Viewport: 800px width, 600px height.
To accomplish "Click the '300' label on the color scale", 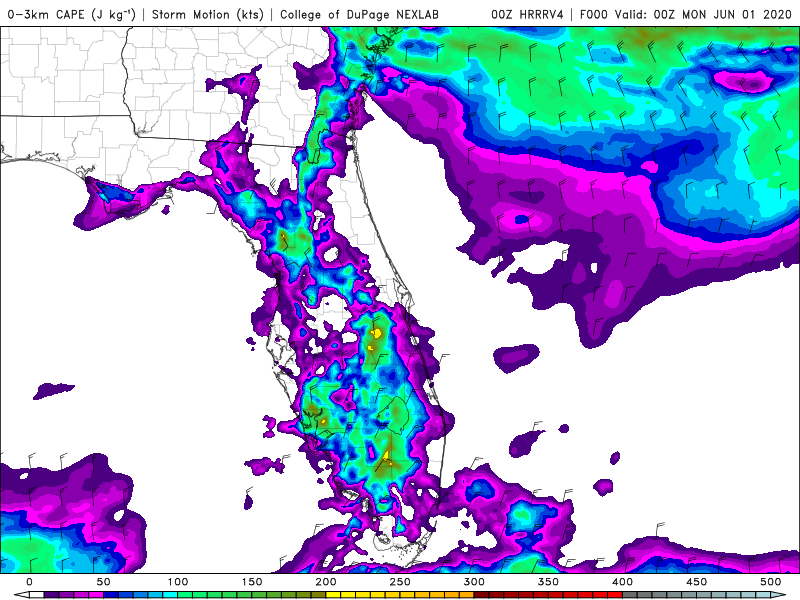I will [474, 582].
